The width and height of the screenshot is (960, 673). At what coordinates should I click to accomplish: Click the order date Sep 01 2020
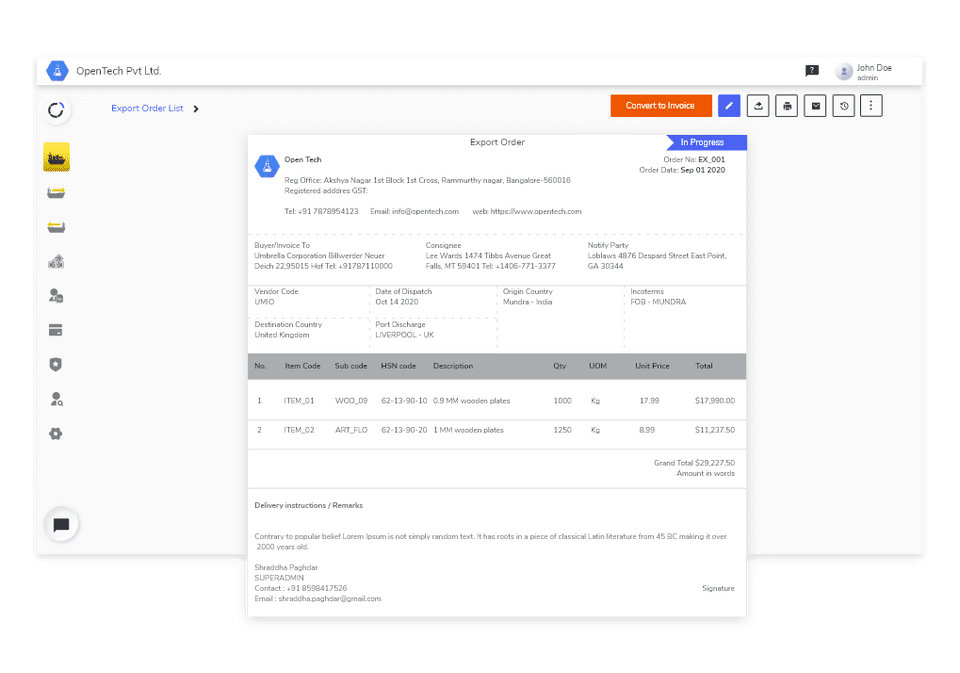[703, 170]
